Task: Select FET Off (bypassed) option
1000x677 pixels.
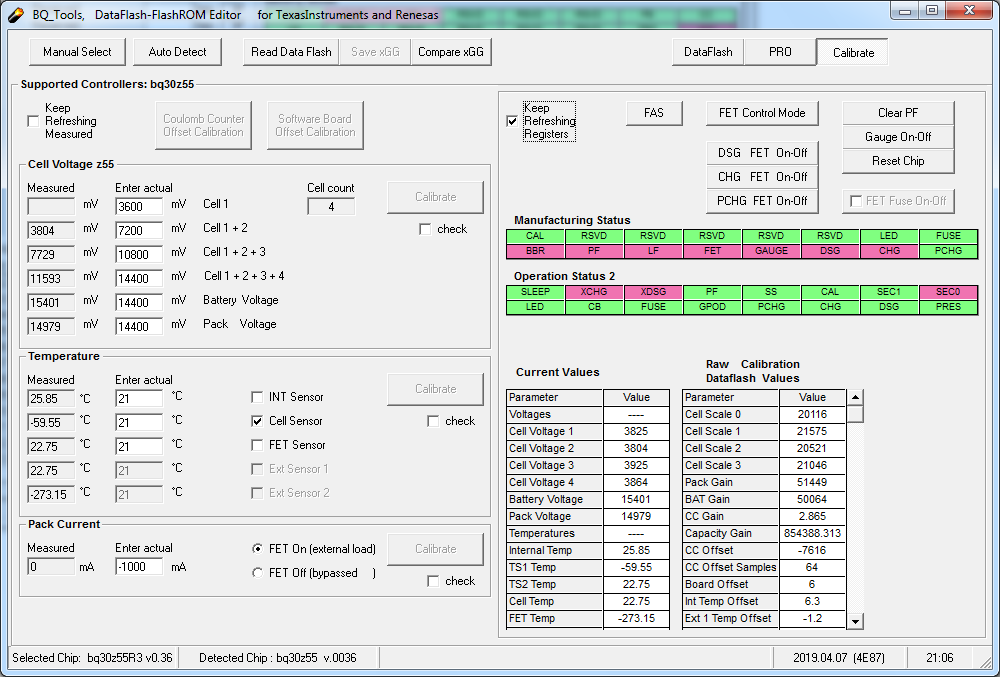Action: [x=258, y=572]
